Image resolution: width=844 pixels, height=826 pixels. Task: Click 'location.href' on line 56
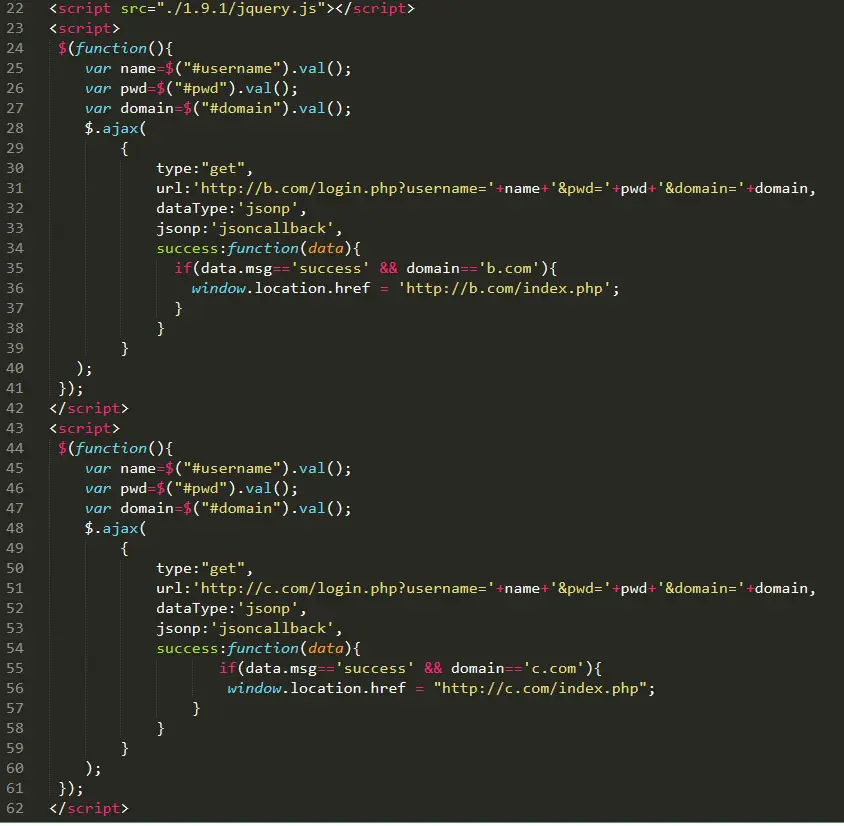pos(348,689)
